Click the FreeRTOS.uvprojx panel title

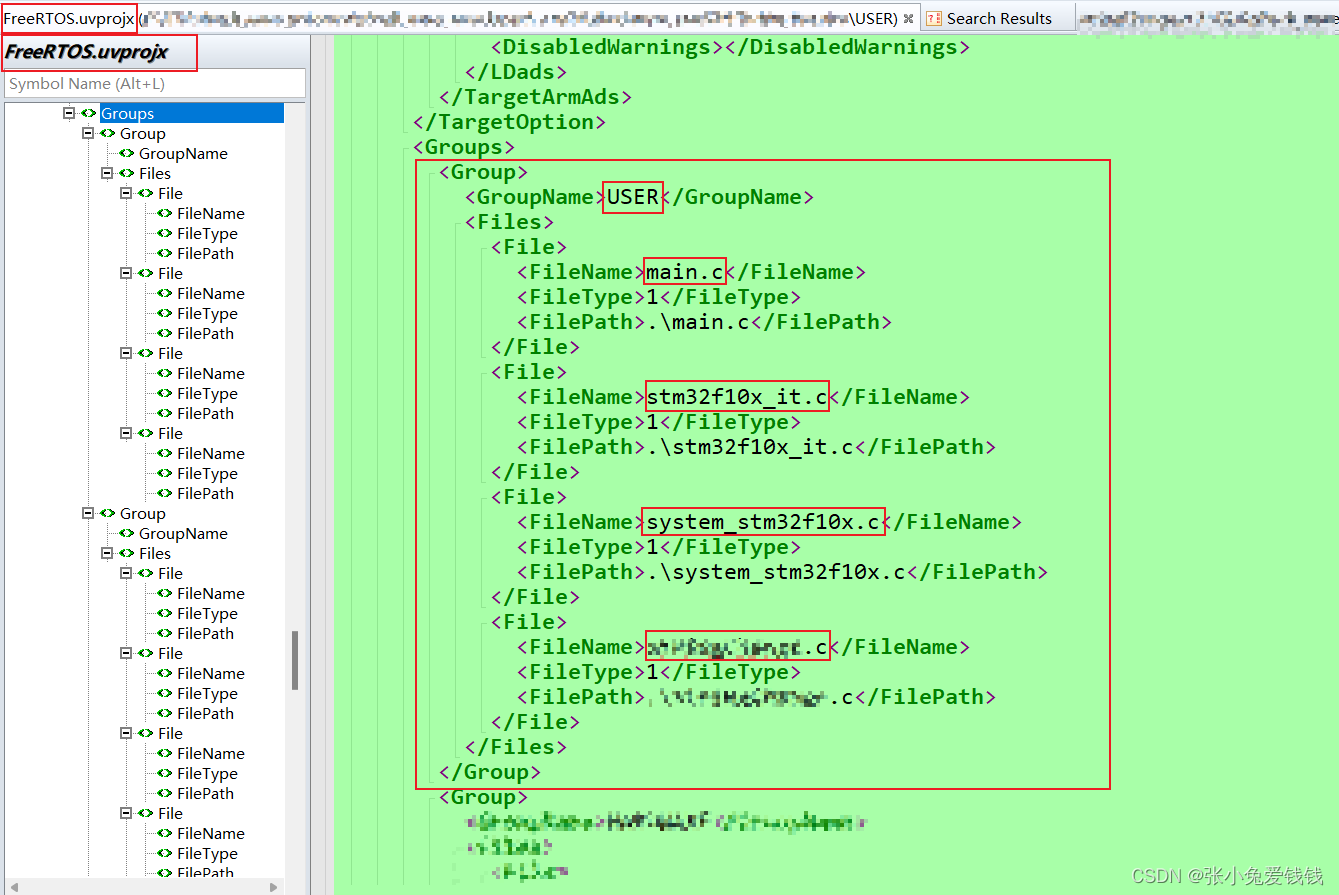86,52
